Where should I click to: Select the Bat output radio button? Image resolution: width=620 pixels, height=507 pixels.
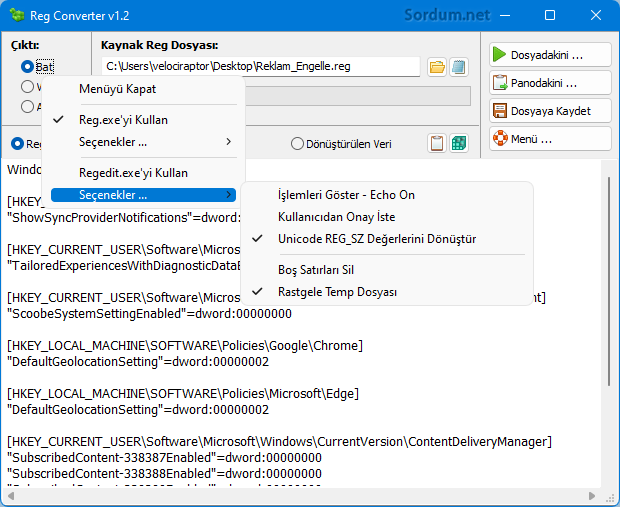28,67
